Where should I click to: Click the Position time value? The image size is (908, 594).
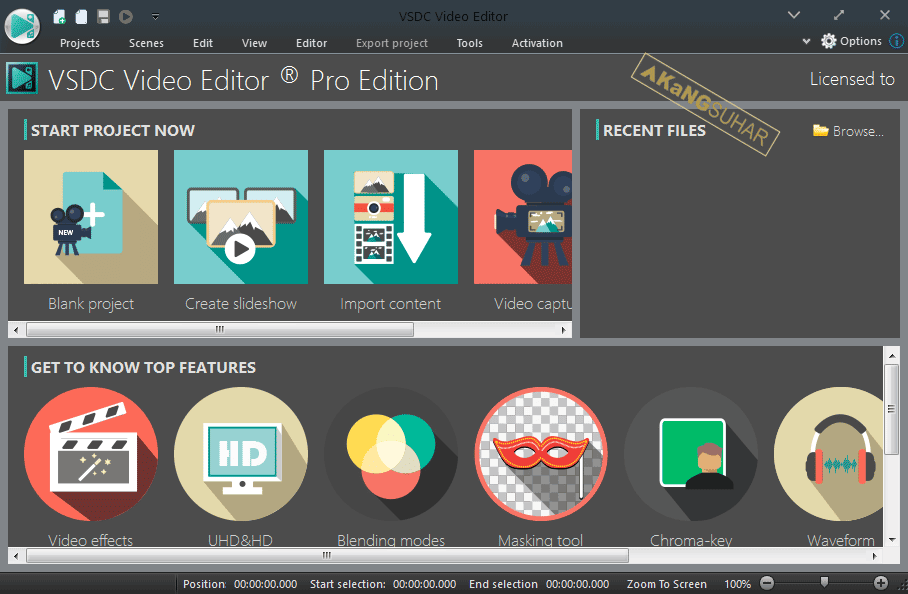pyautogui.click(x=265, y=584)
